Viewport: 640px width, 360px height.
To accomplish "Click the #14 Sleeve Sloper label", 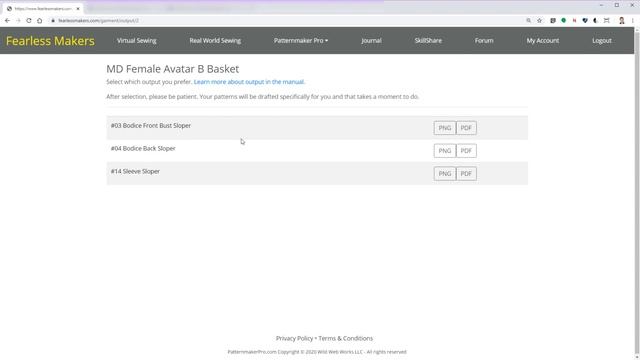I will (x=135, y=171).
